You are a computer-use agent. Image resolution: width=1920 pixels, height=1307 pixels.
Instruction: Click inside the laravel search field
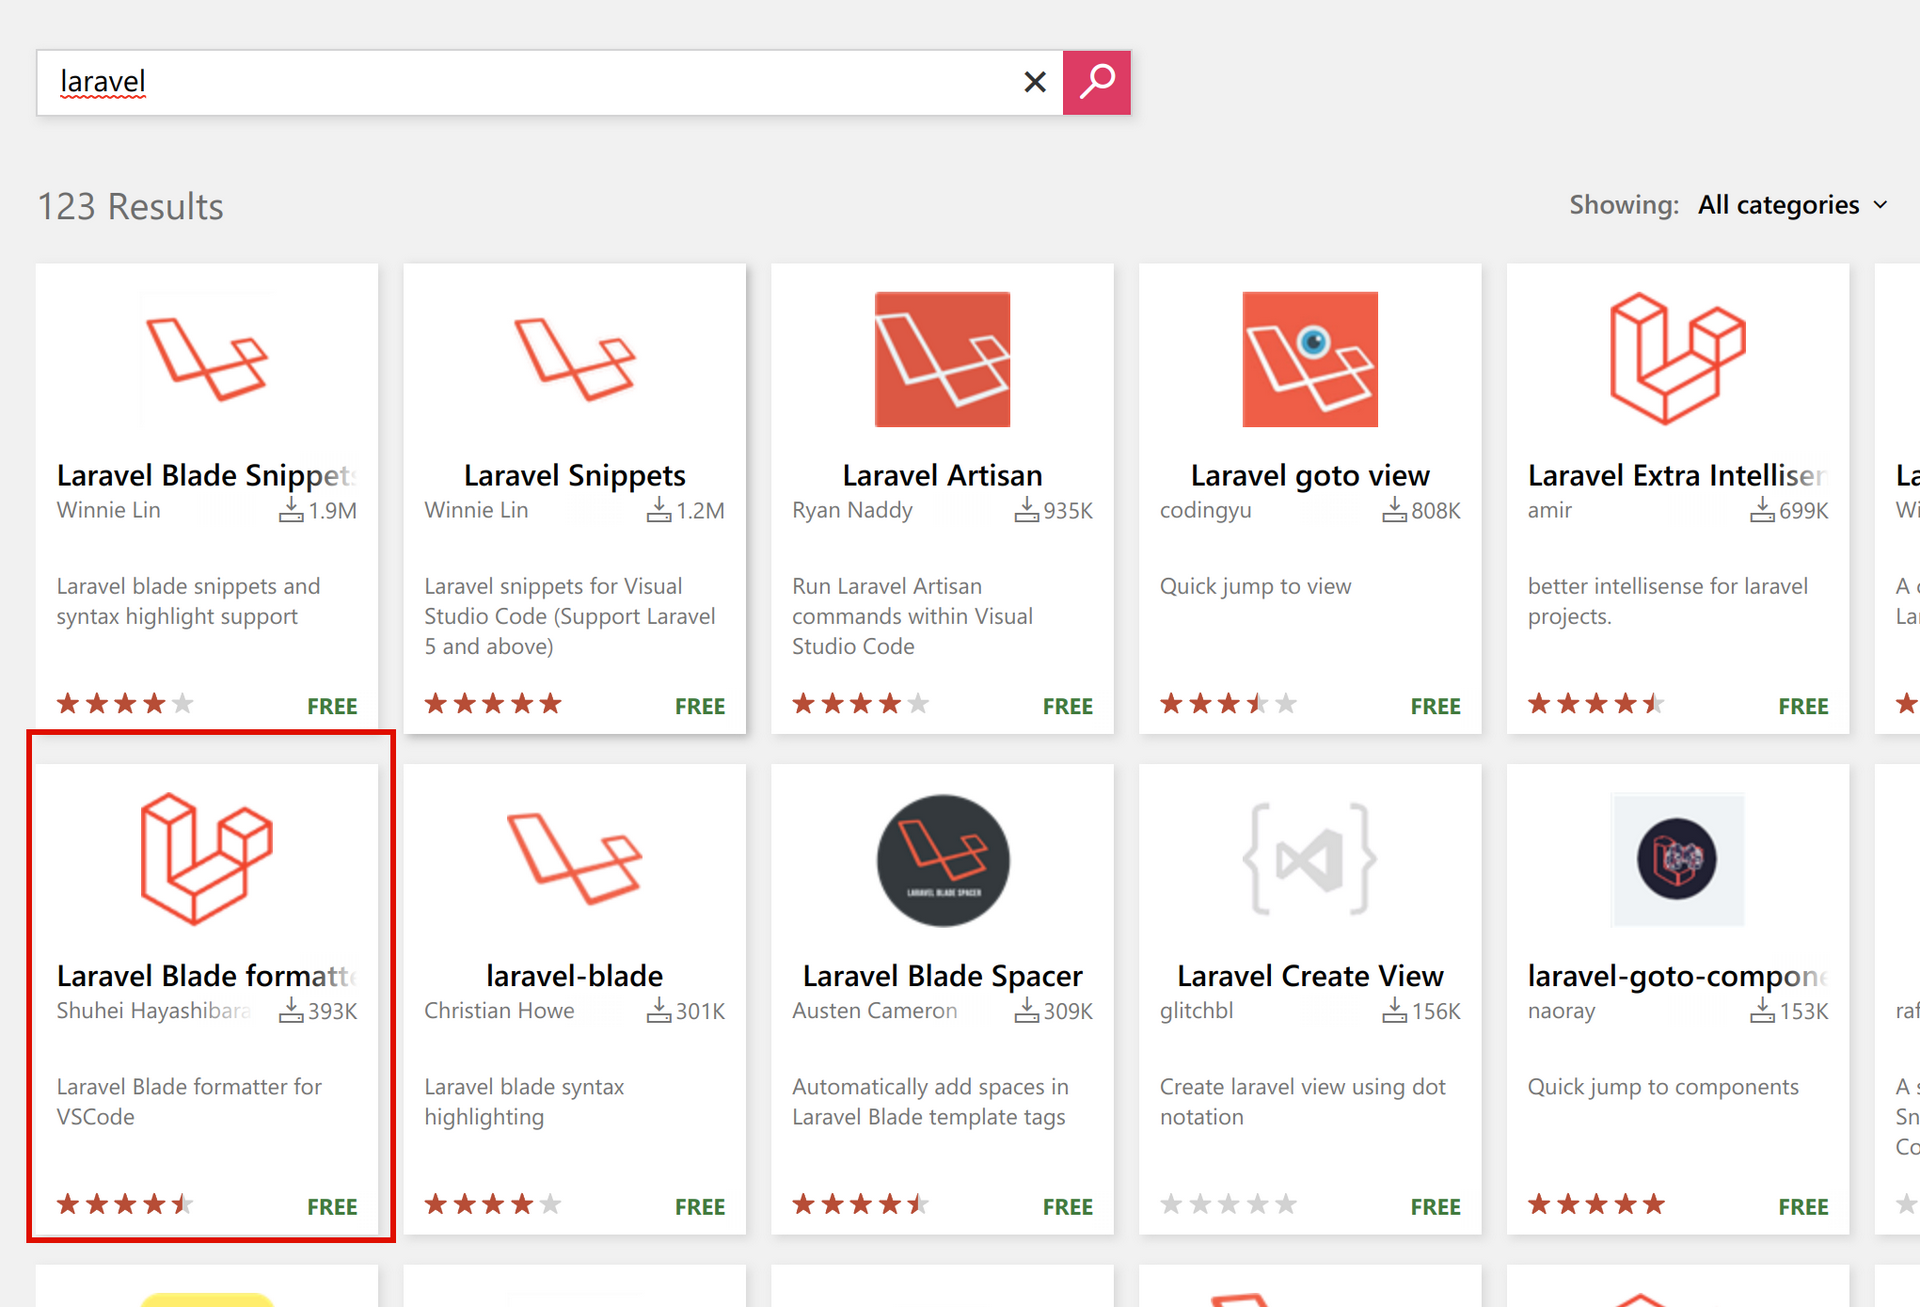tap(520, 82)
